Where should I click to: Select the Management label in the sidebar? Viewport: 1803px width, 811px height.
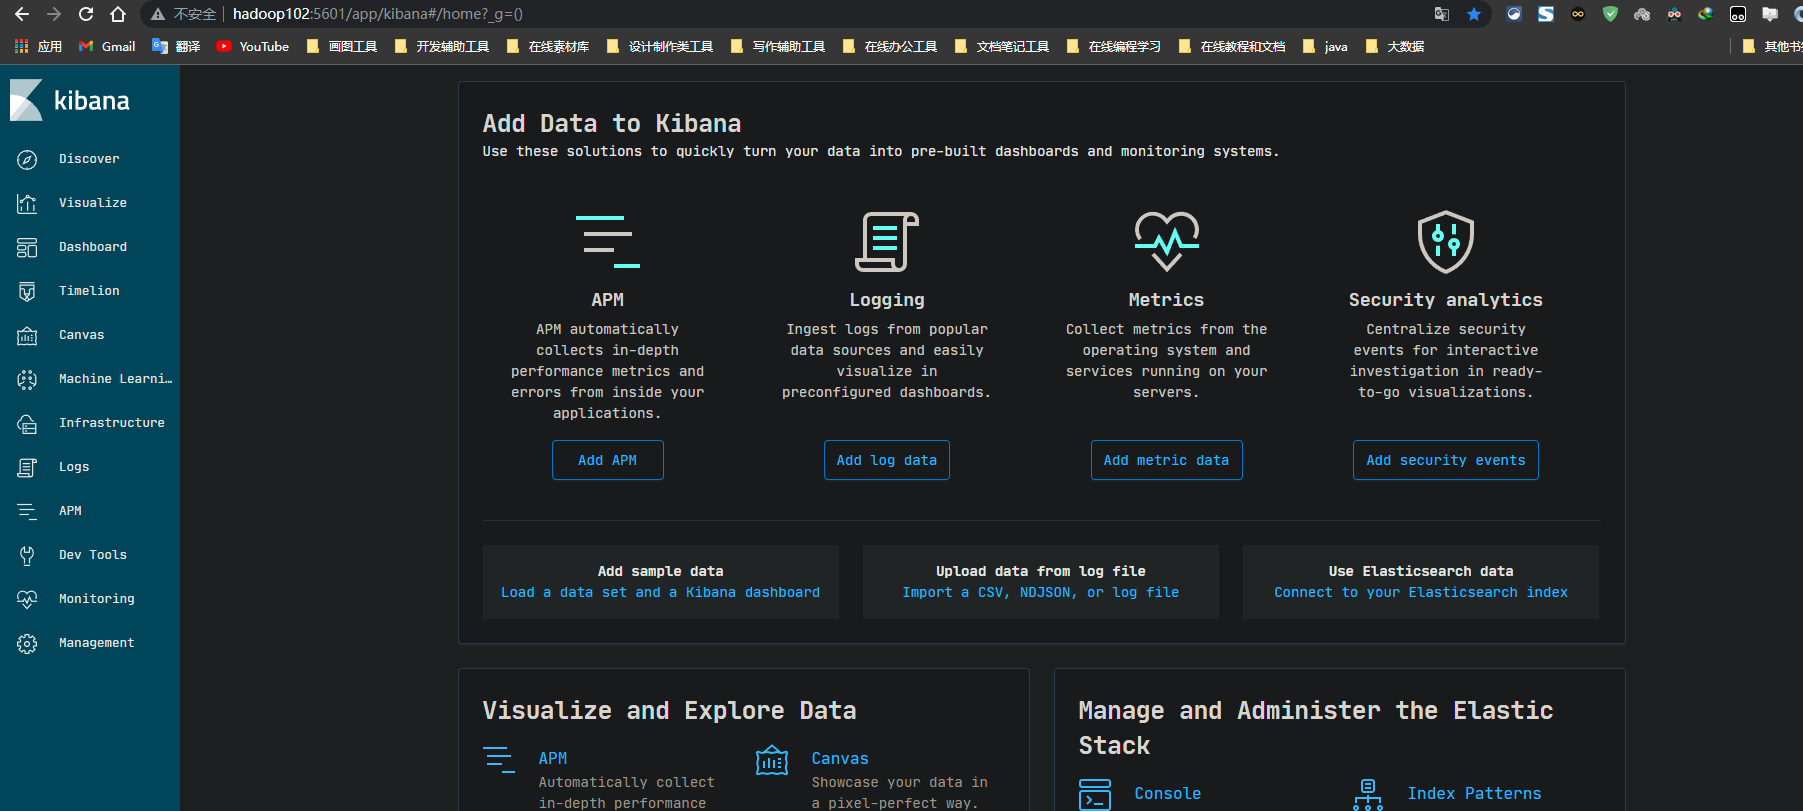[97, 643]
